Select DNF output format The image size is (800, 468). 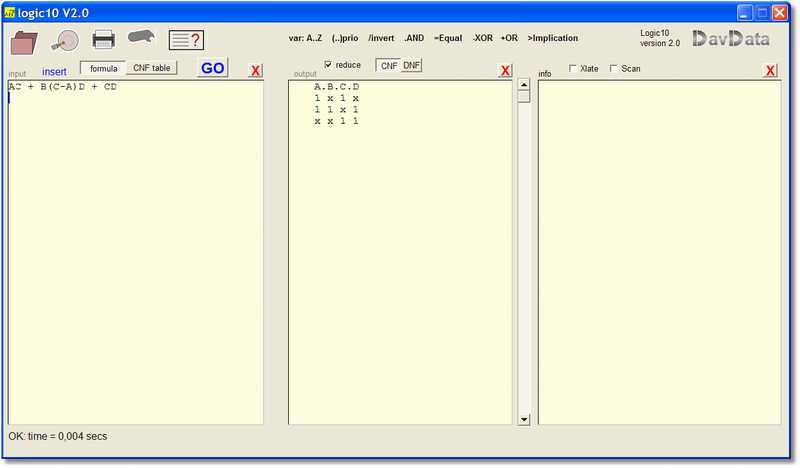click(411, 66)
